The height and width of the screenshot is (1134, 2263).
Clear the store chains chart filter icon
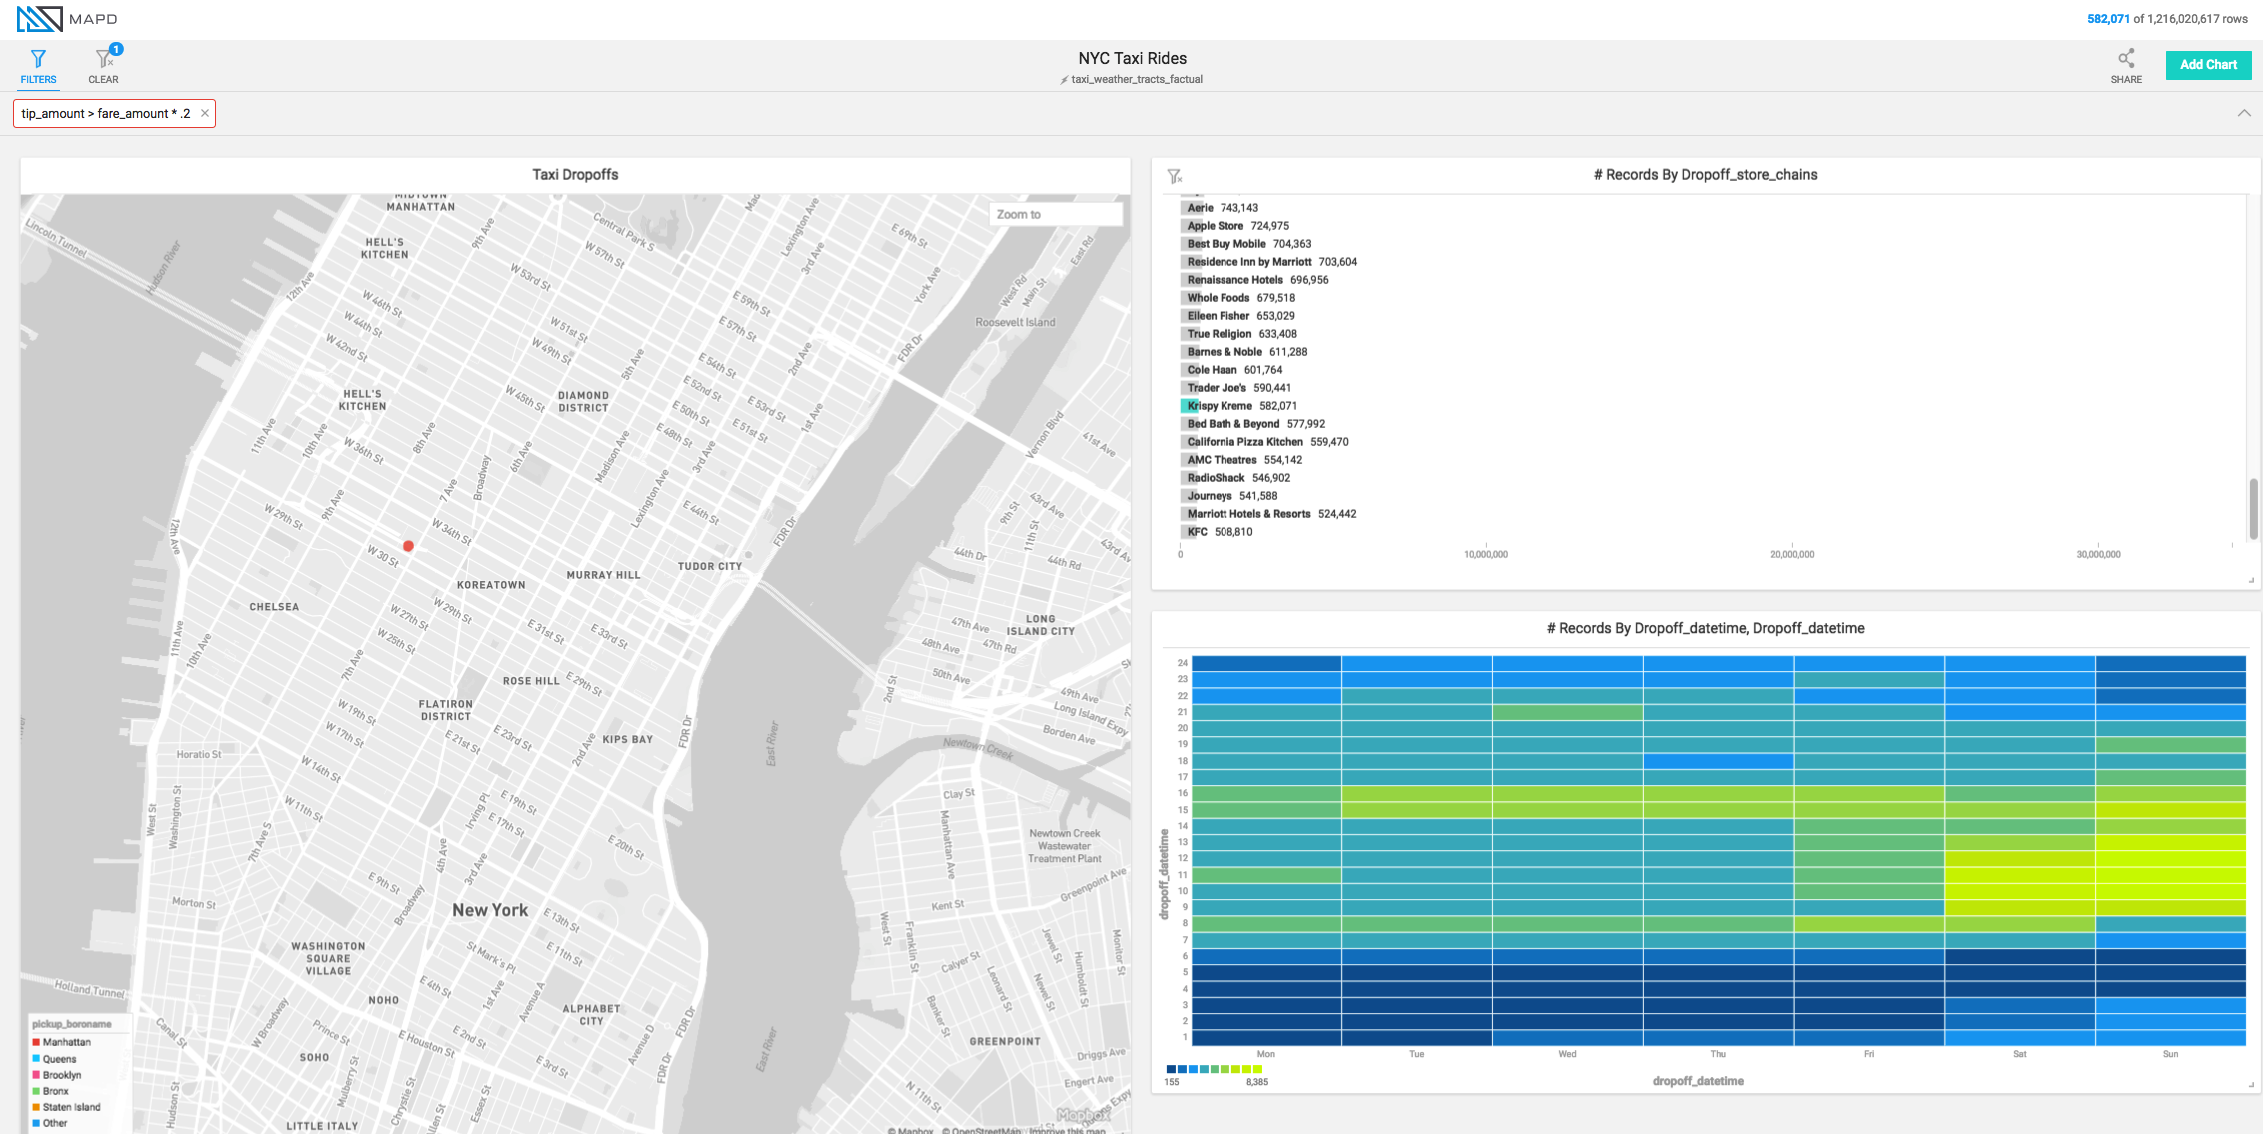coord(1175,176)
